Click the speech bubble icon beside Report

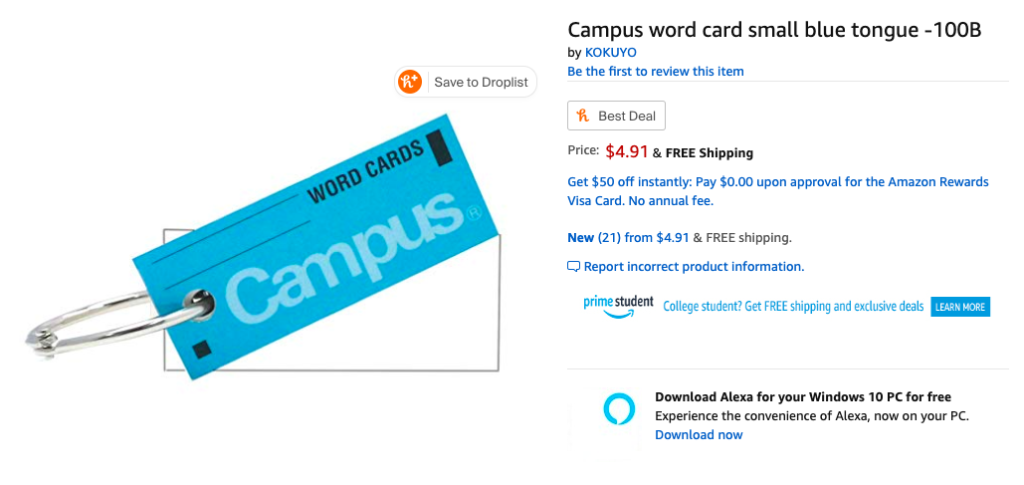[573, 267]
